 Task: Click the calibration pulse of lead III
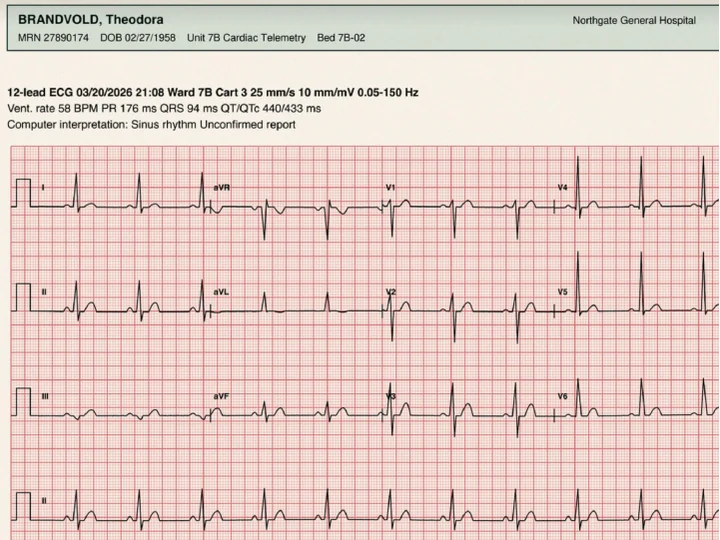coord(23,402)
